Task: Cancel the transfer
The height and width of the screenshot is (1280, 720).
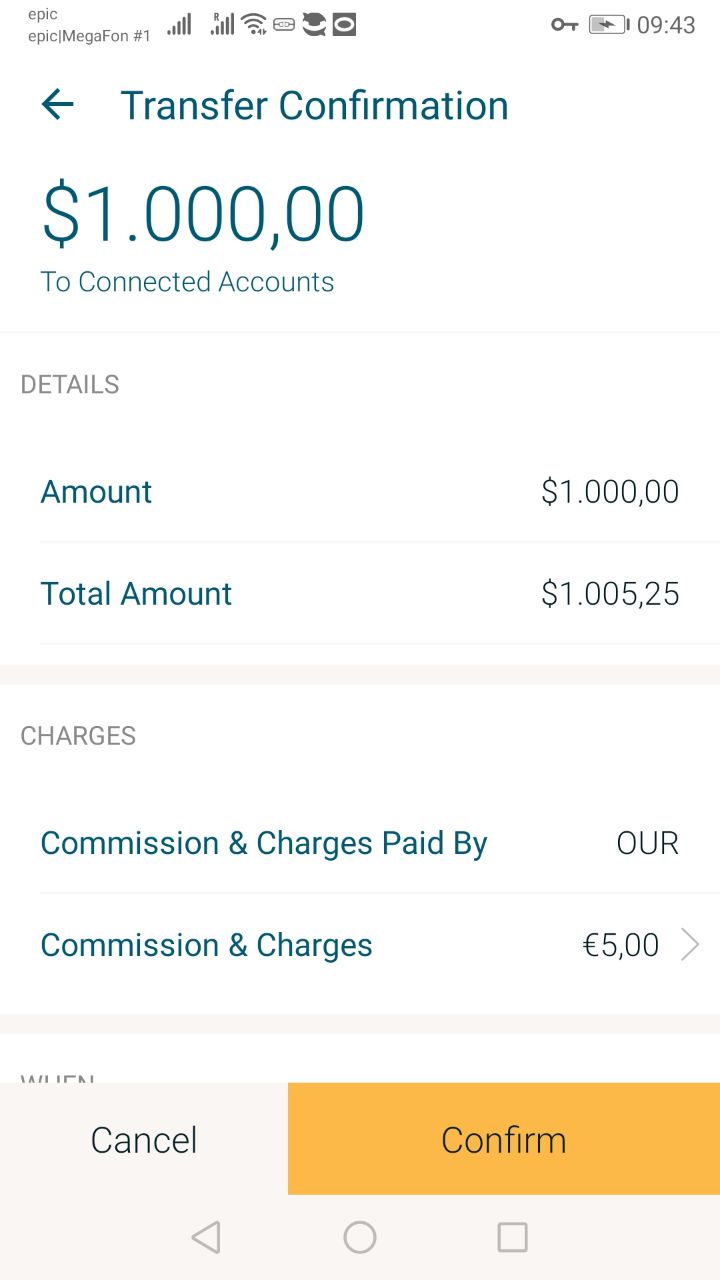Action: tap(144, 1139)
